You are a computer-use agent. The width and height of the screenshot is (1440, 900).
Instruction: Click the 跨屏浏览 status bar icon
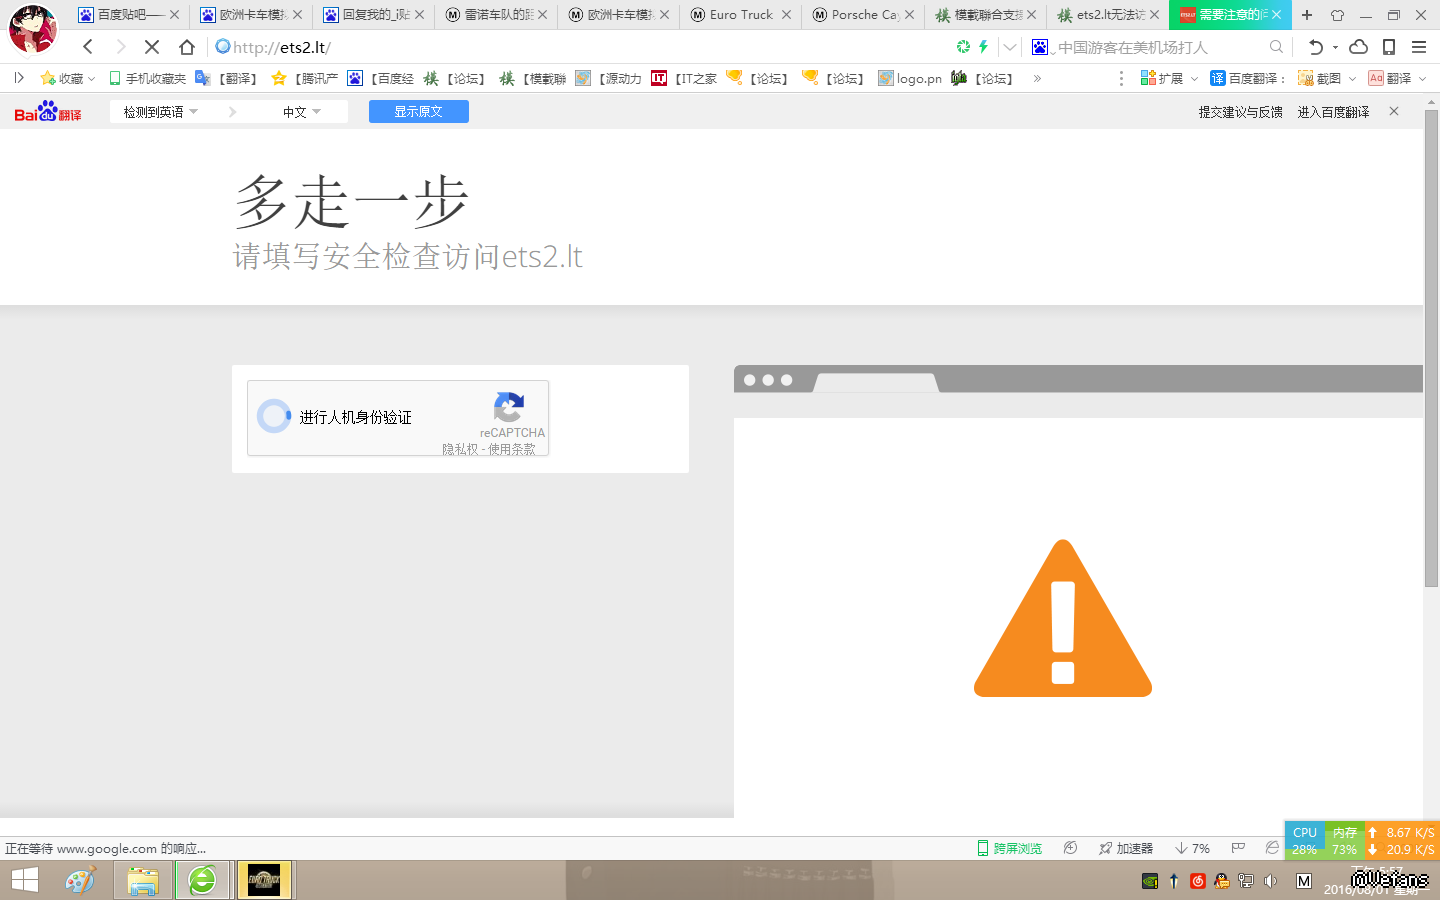coord(1010,848)
